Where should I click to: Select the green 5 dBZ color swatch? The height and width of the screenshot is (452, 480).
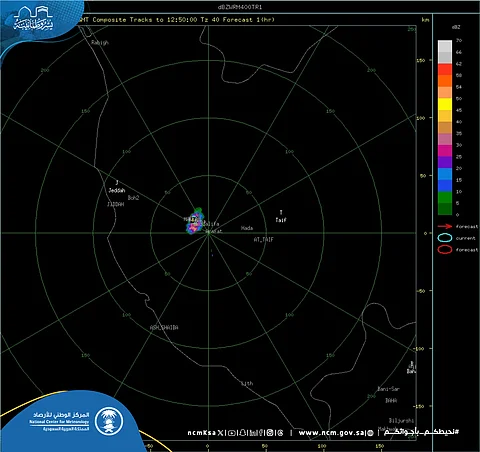click(x=445, y=197)
